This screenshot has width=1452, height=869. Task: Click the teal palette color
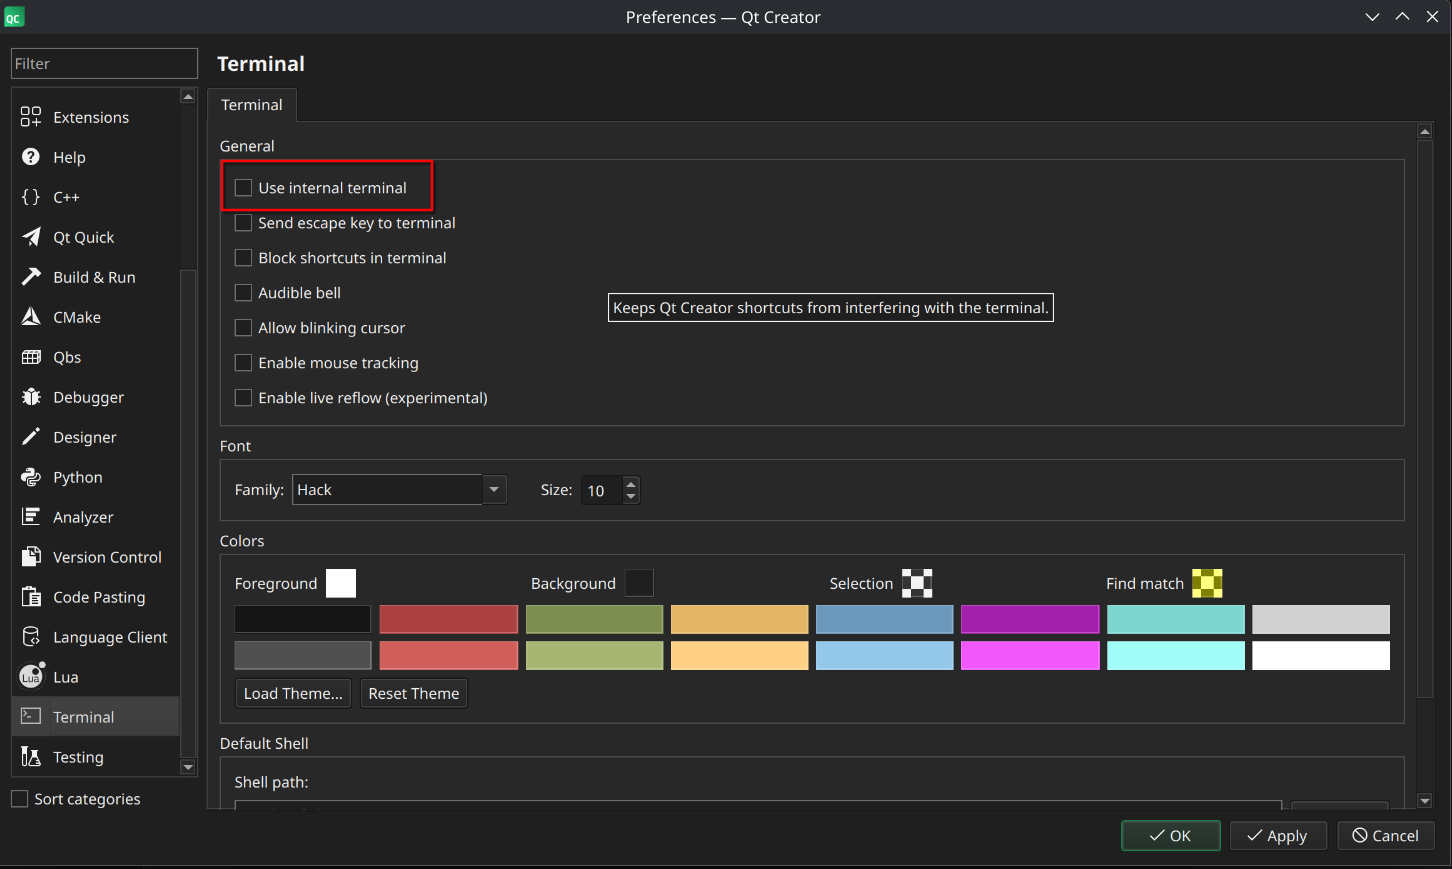pyautogui.click(x=1176, y=619)
